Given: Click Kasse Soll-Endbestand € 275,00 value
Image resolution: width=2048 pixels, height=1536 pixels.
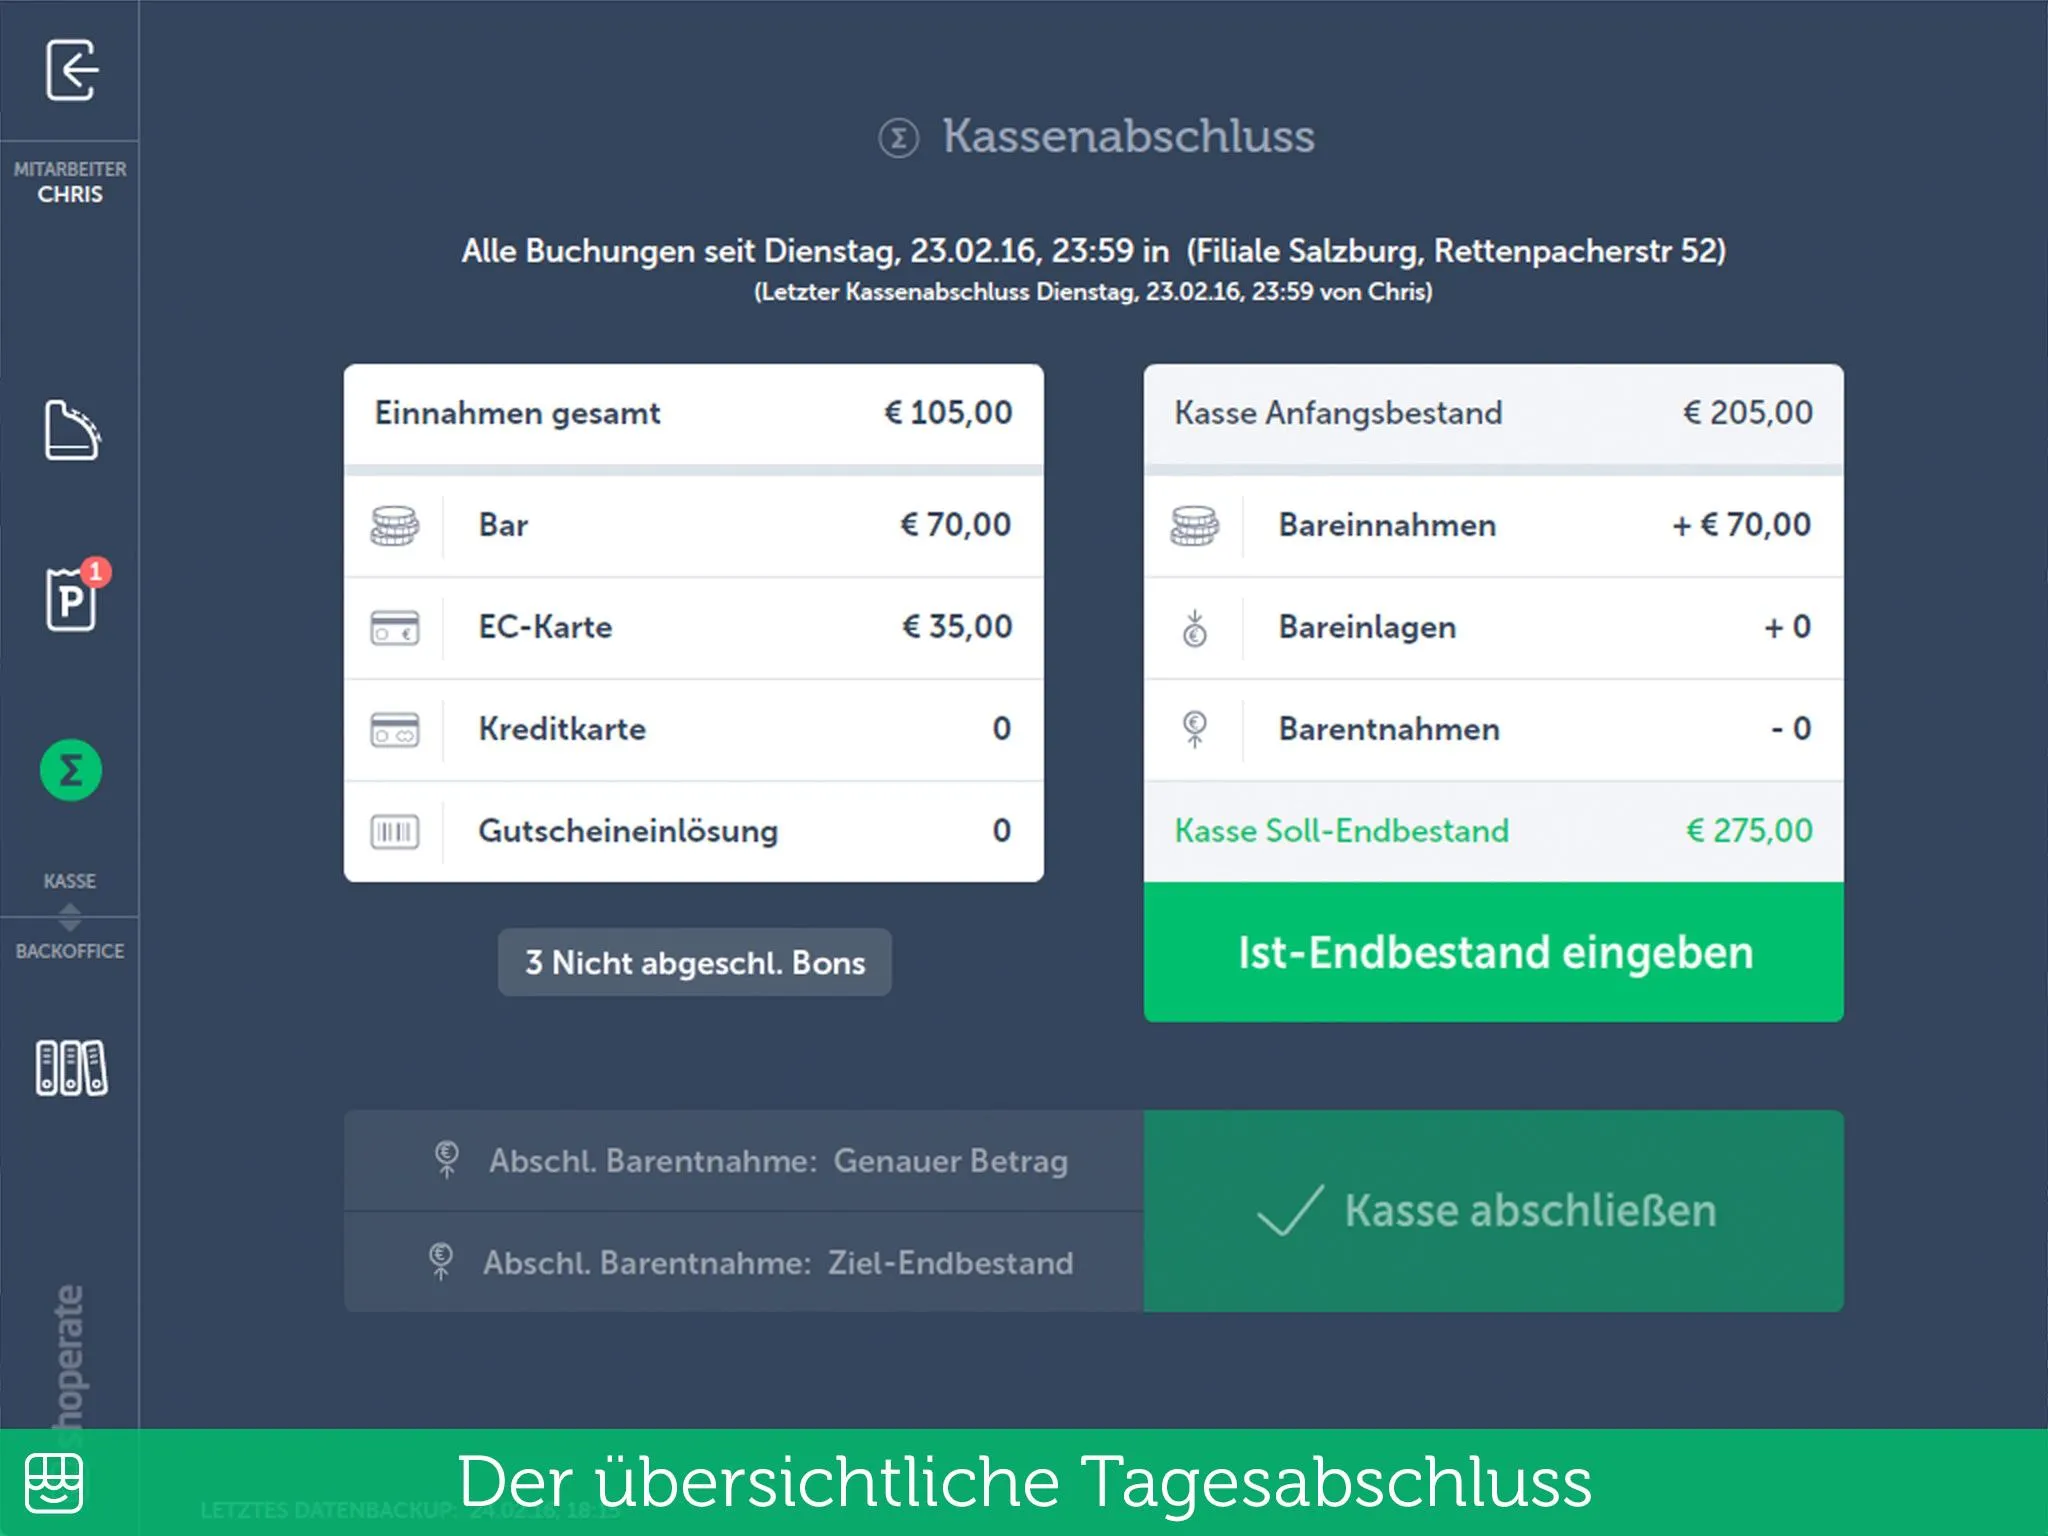Looking at the screenshot, I should 1749,831.
